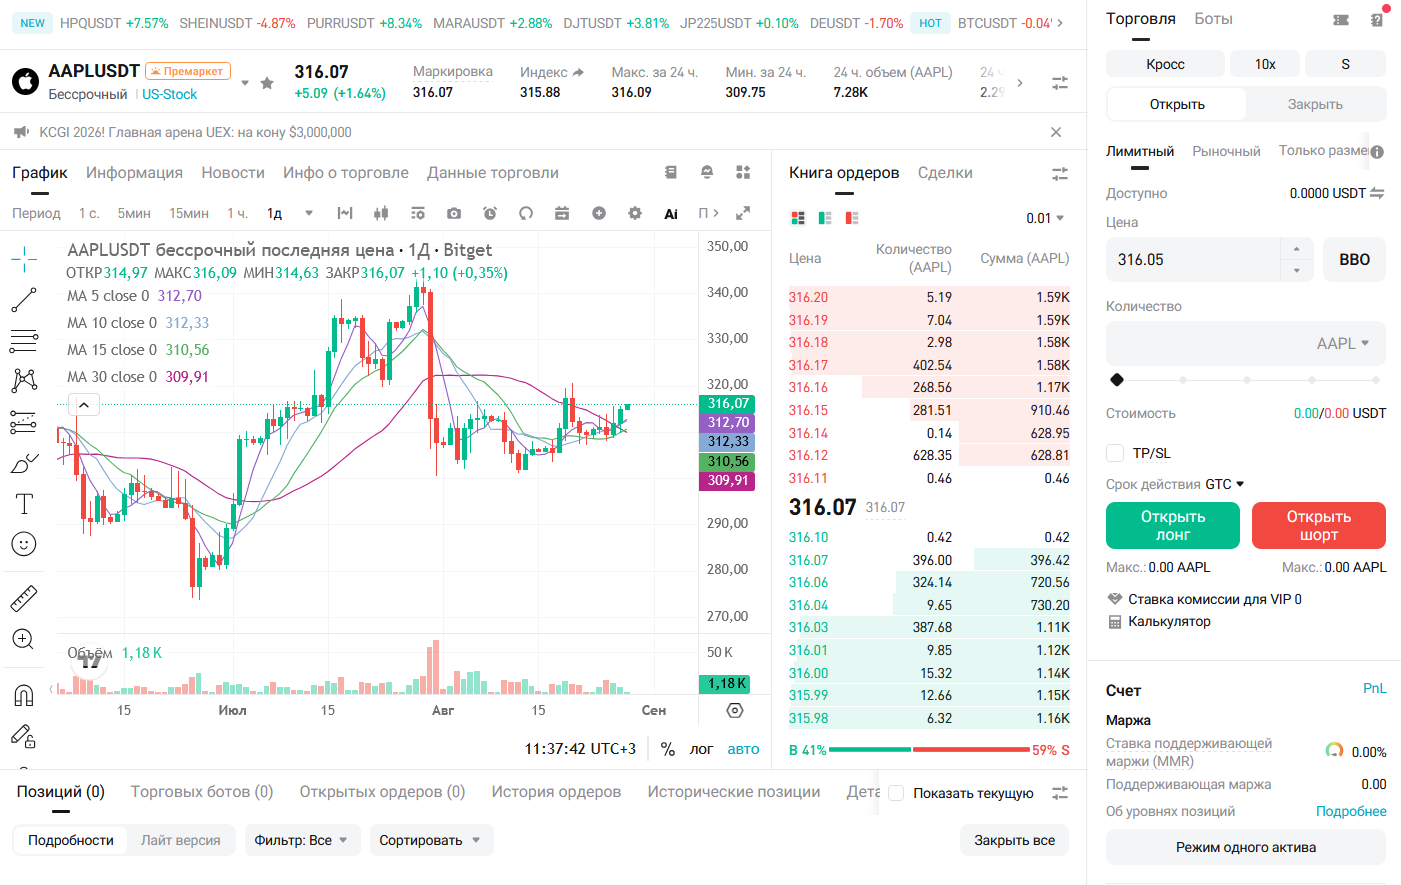
Task: Click the add plus circle chart icon
Action: (599, 213)
